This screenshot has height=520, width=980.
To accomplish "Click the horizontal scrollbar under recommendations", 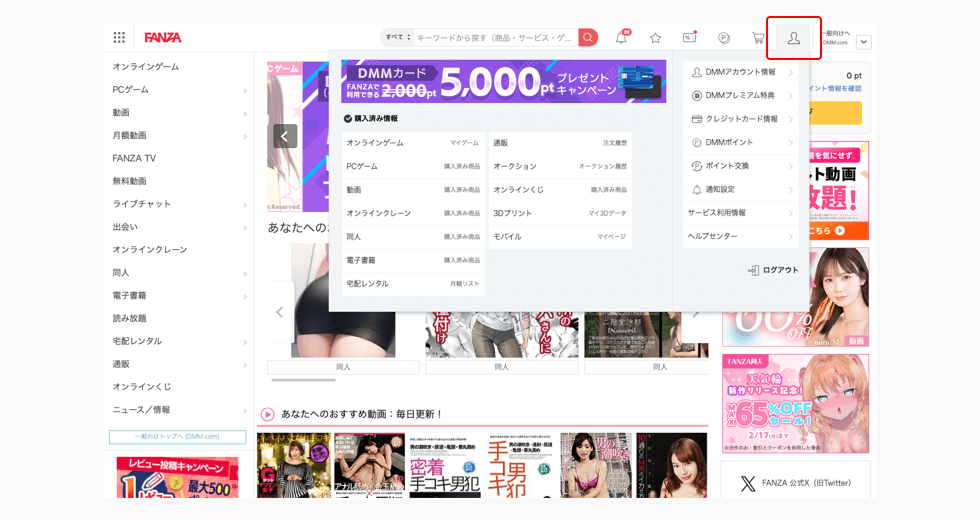I will coord(304,380).
